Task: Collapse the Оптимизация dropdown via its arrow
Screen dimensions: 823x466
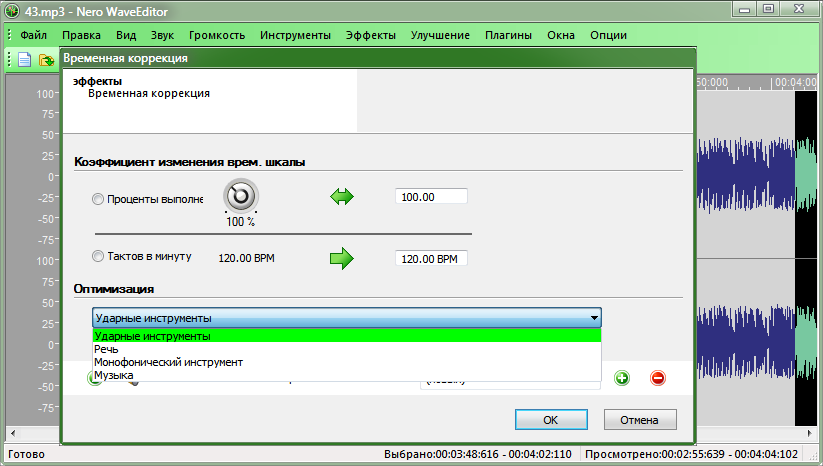Action: [594, 318]
